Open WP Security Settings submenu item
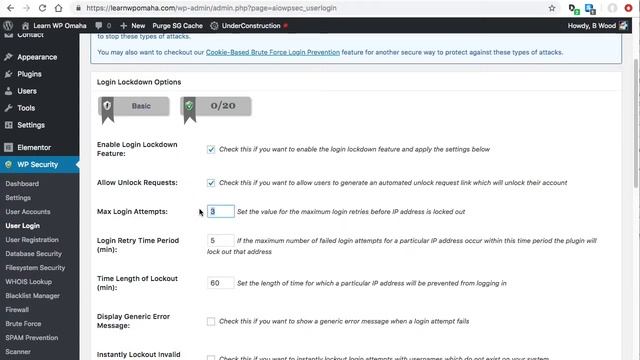The image size is (640, 360). click(x=18, y=198)
